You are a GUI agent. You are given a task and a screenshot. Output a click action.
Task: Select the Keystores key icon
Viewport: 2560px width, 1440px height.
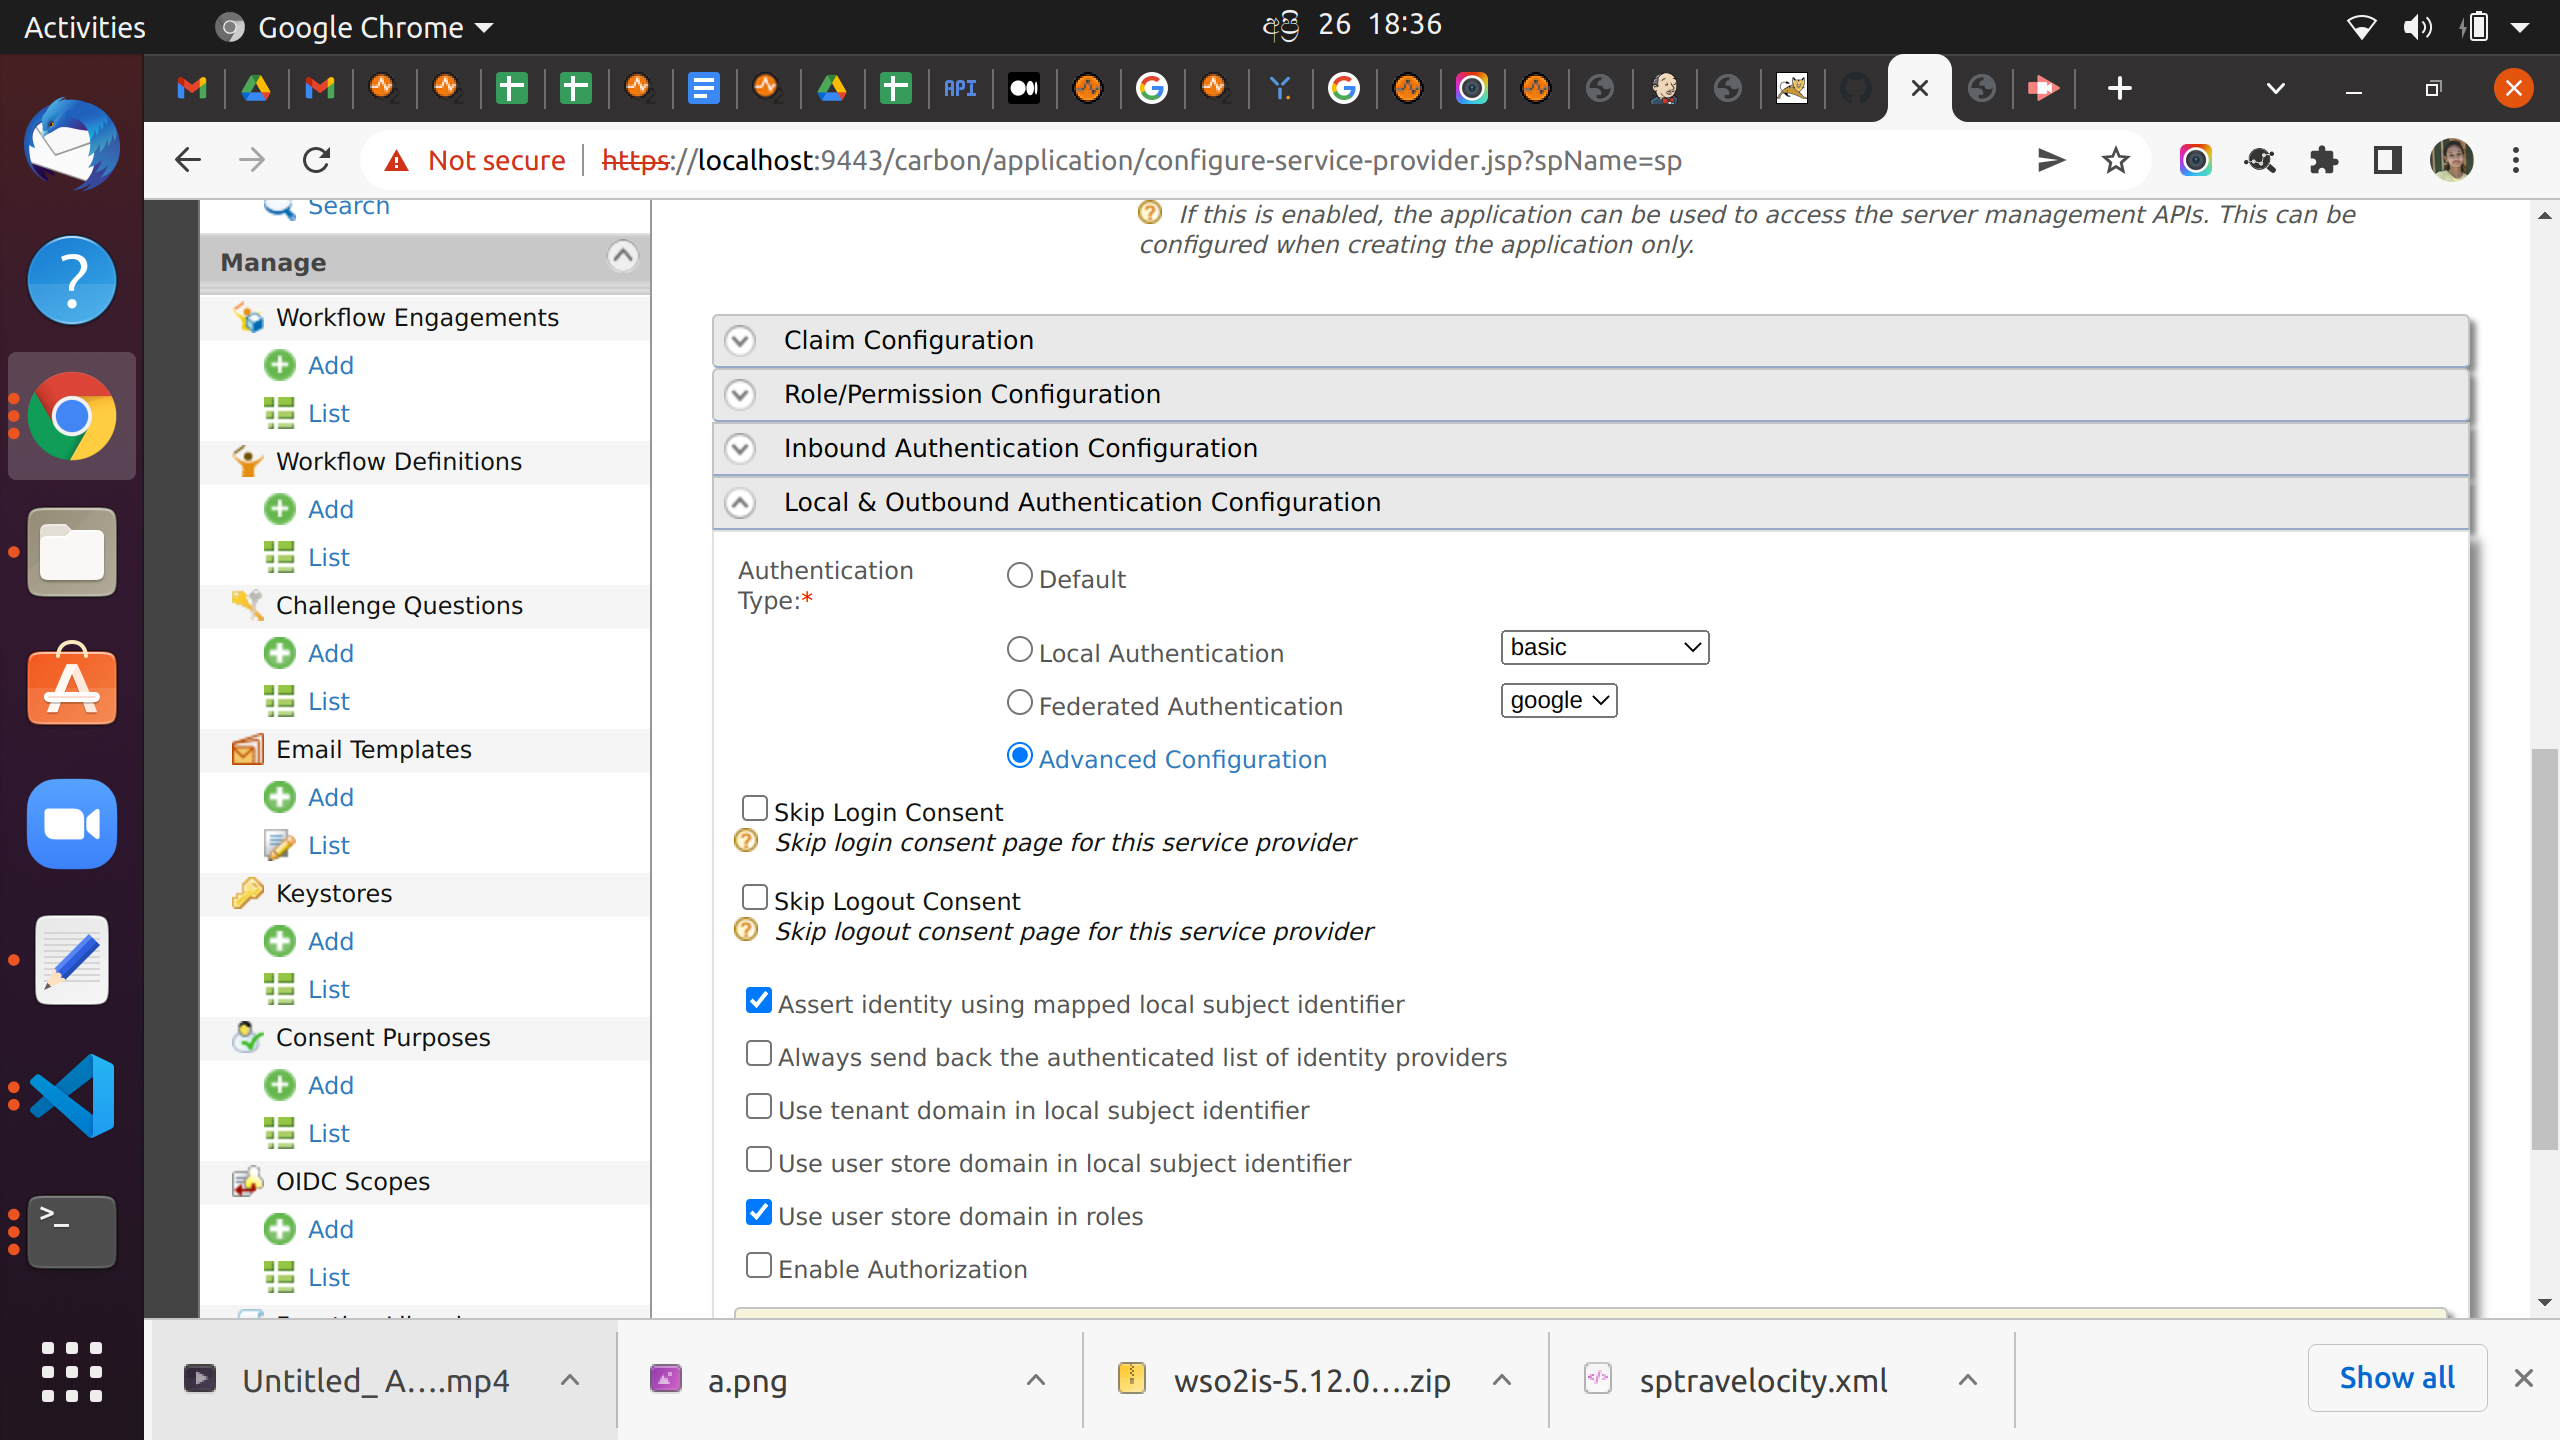pos(248,893)
